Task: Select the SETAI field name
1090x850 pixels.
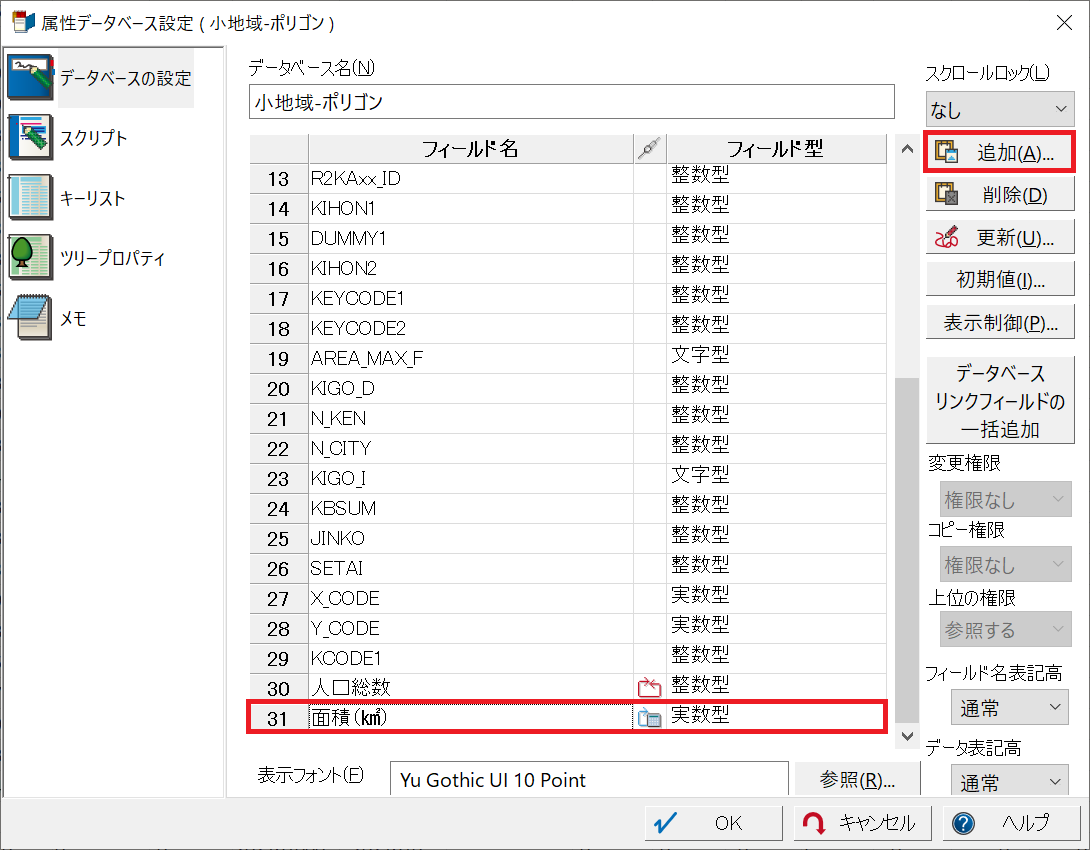Action: tap(336, 568)
